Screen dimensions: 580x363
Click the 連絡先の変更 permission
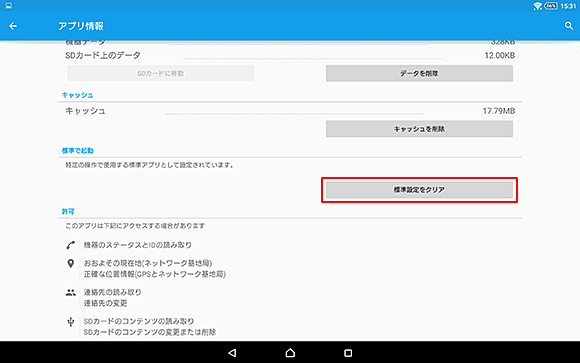[105, 303]
